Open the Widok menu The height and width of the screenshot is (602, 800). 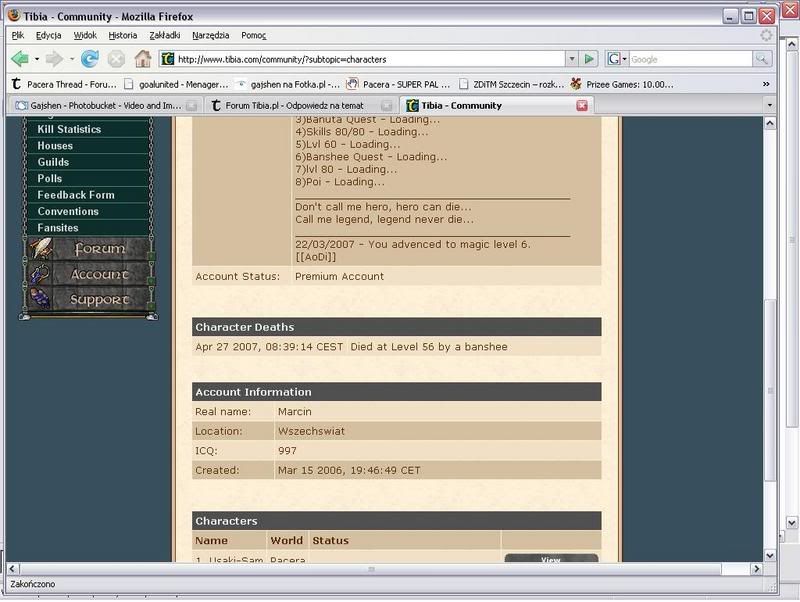[85, 35]
